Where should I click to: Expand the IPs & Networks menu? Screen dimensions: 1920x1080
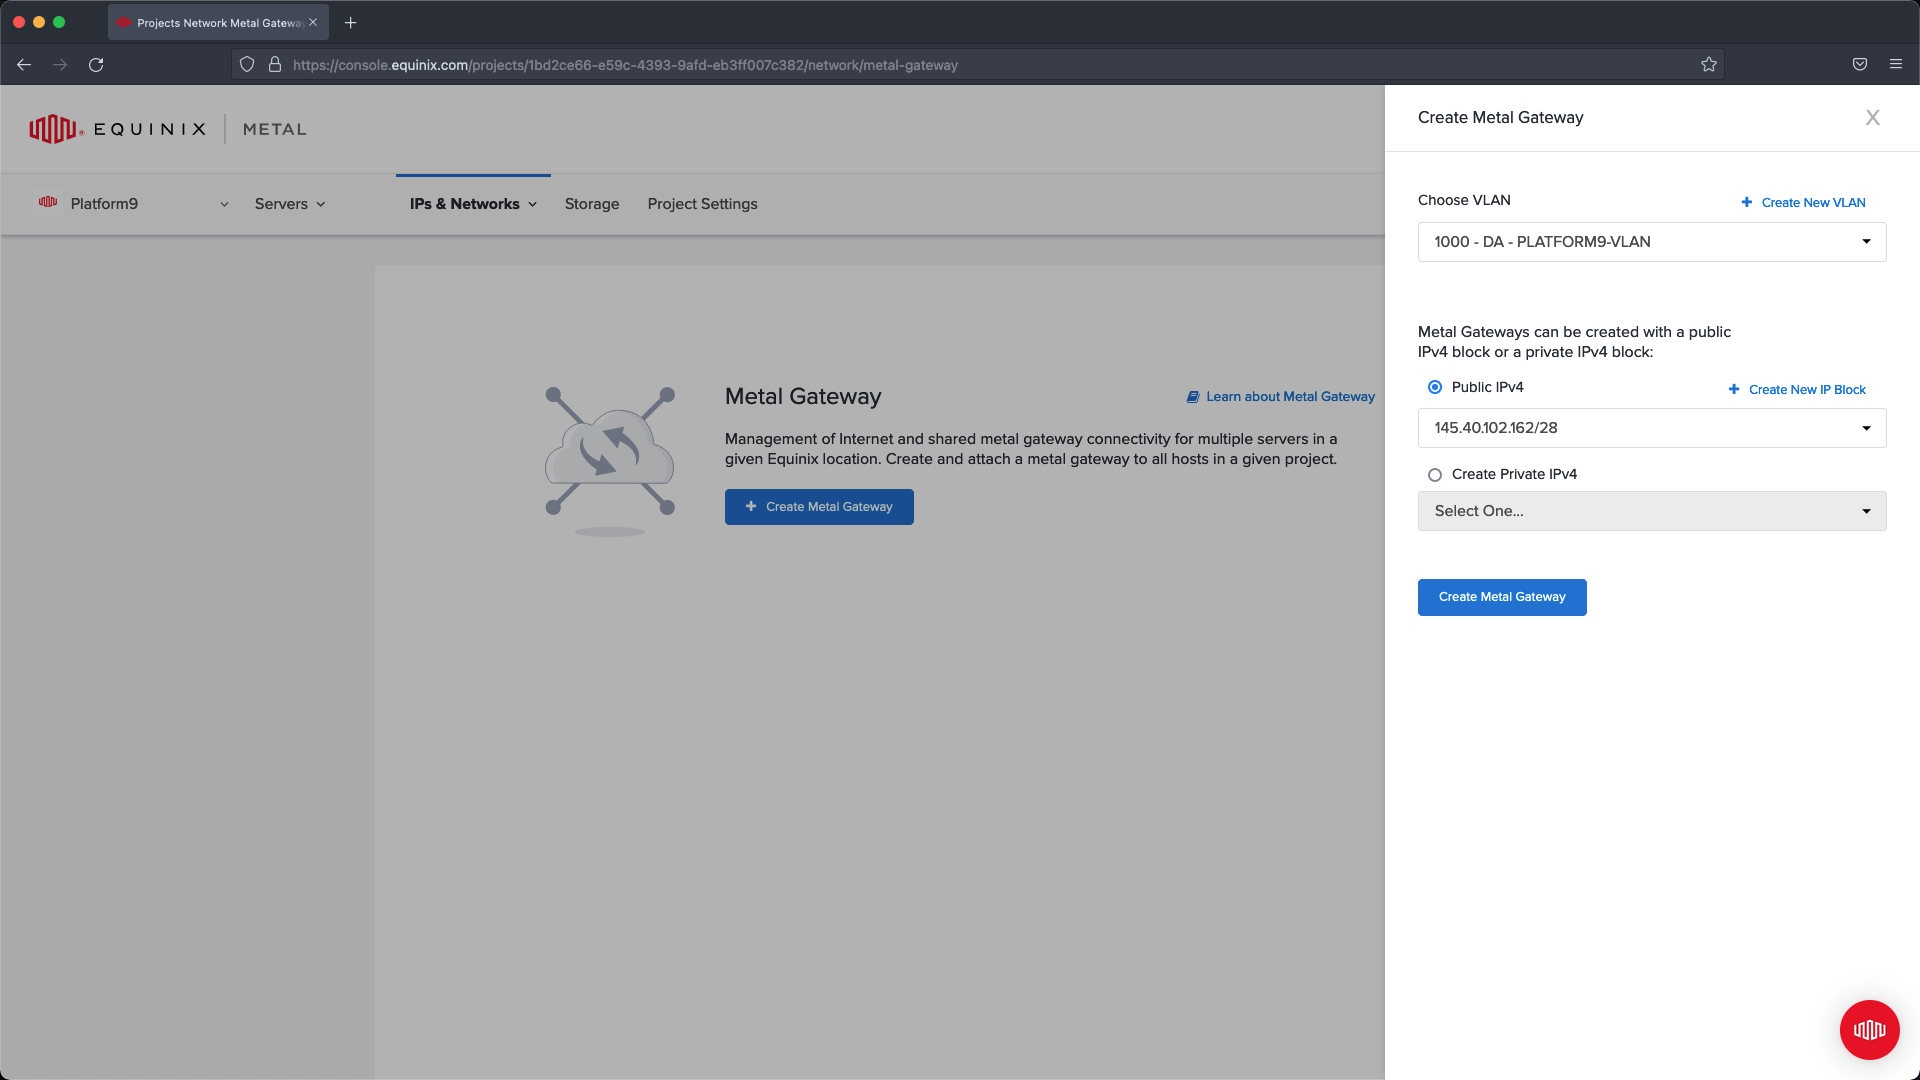tap(473, 204)
